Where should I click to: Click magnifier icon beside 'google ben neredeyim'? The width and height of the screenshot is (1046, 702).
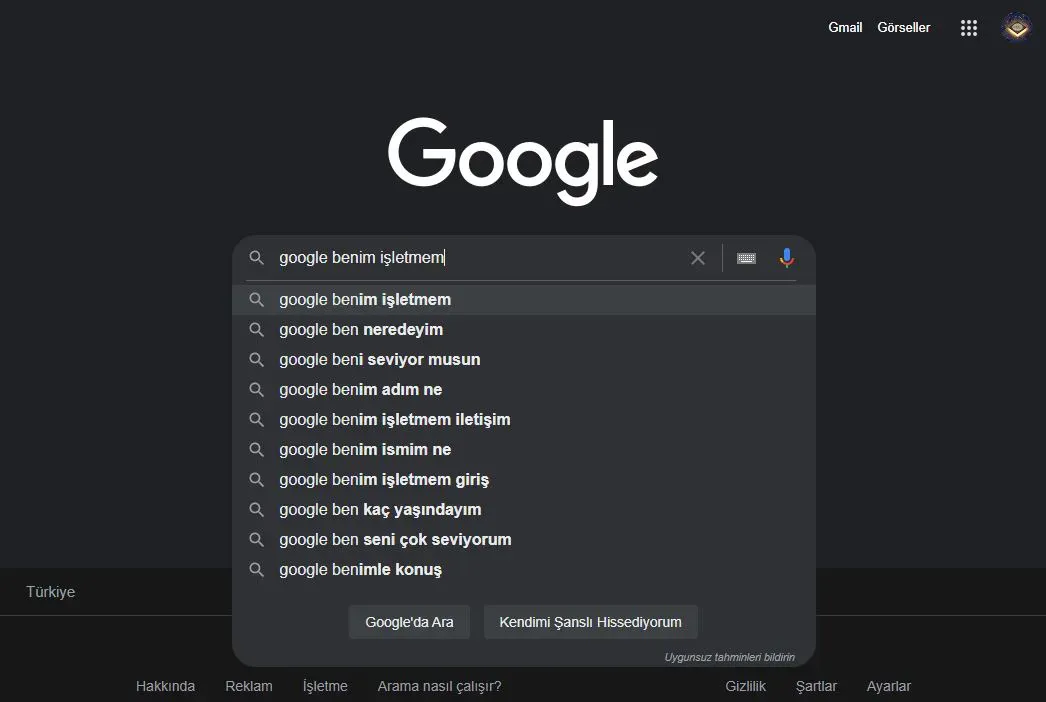[x=256, y=330]
